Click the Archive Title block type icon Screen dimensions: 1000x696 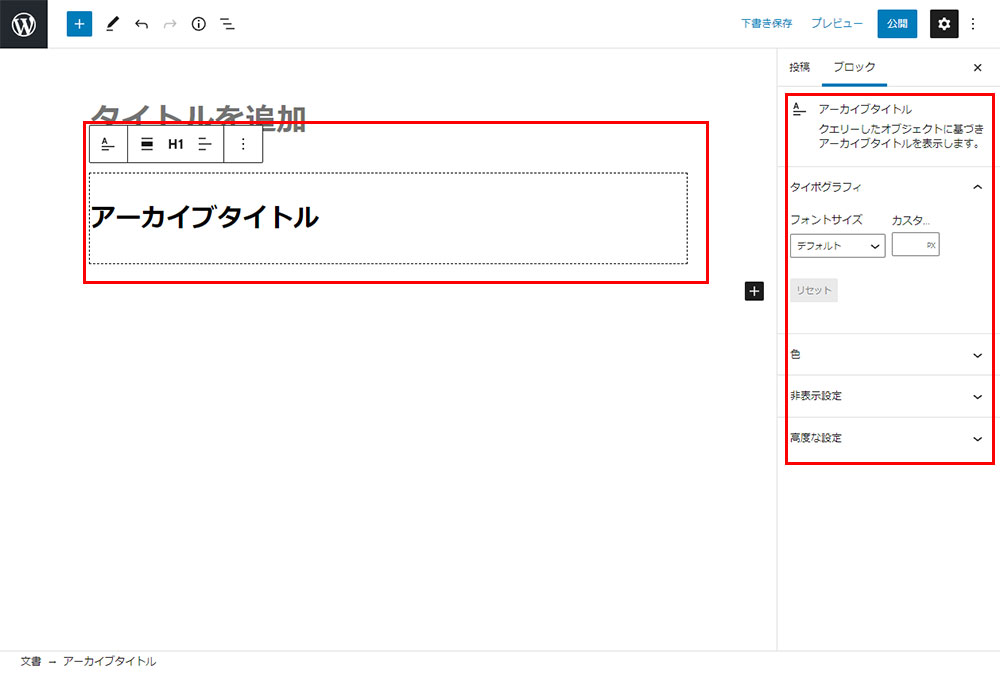[x=109, y=144]
